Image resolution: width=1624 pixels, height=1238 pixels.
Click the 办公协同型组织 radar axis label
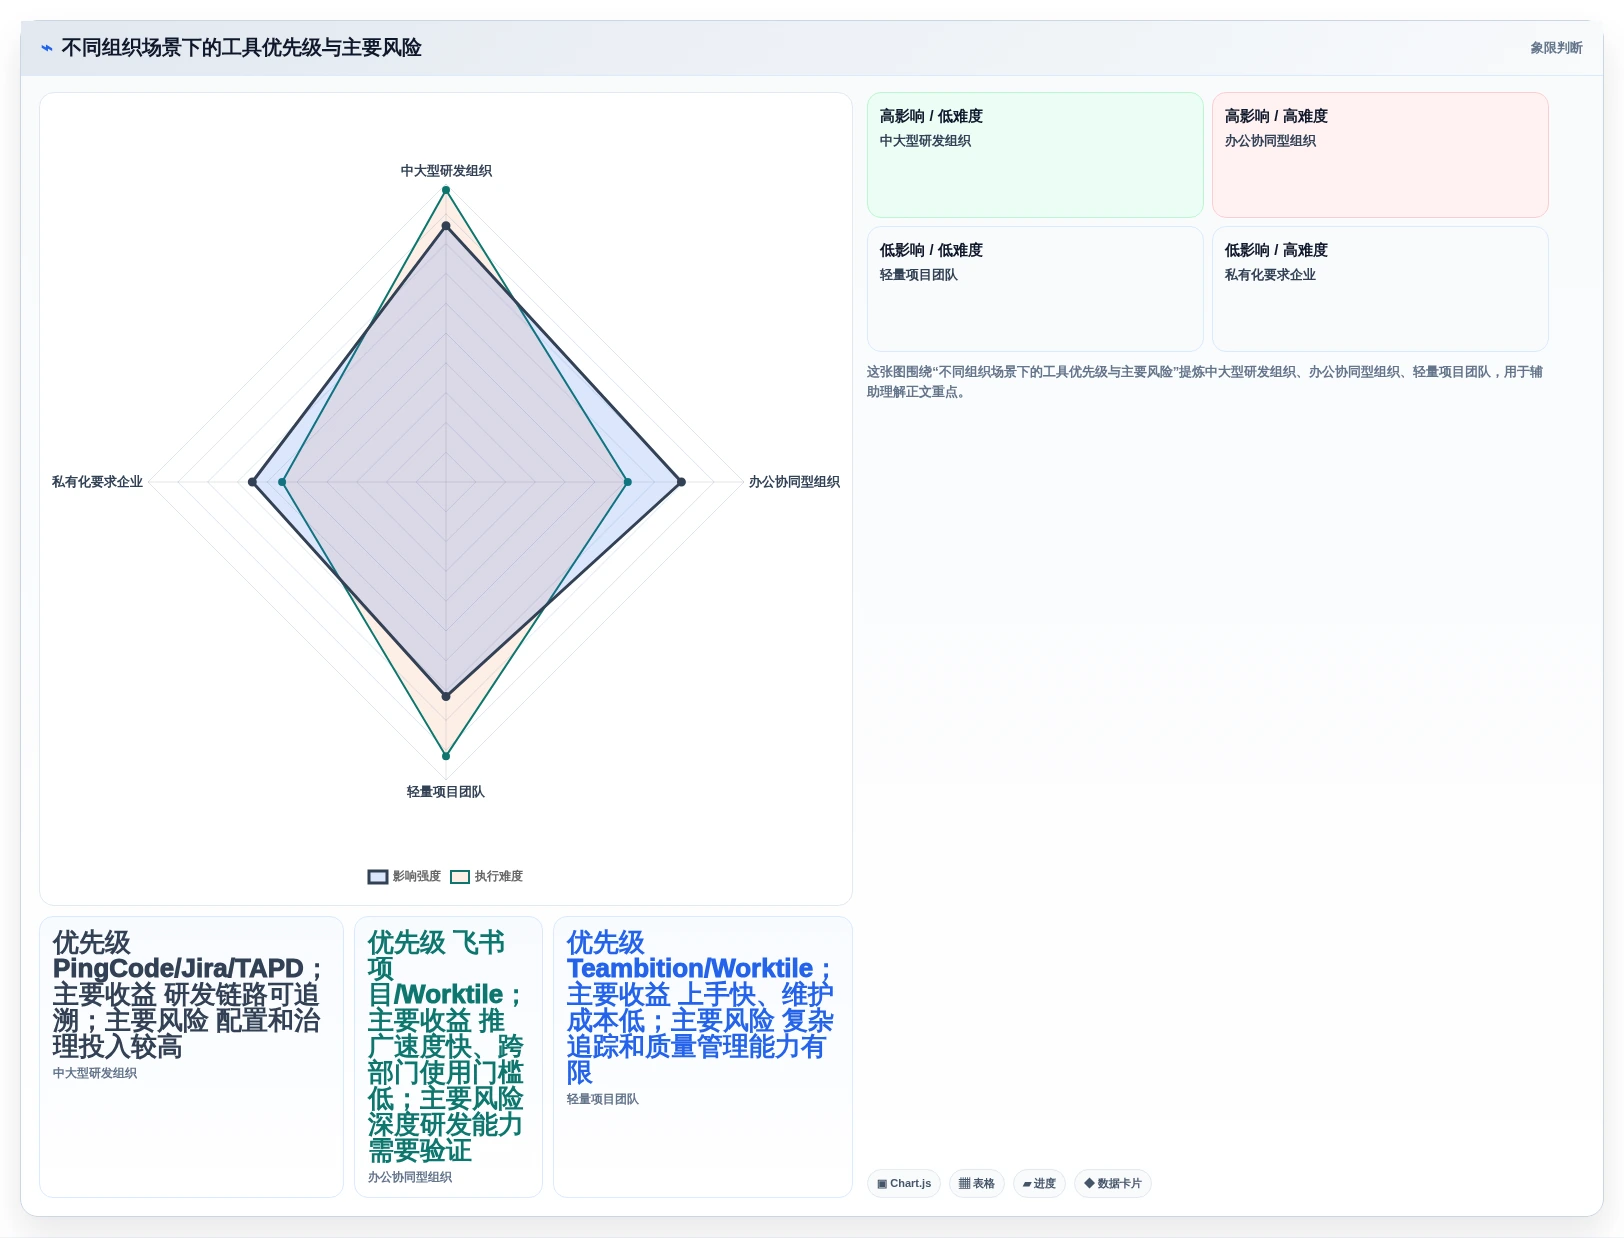[x=794, y=482]
